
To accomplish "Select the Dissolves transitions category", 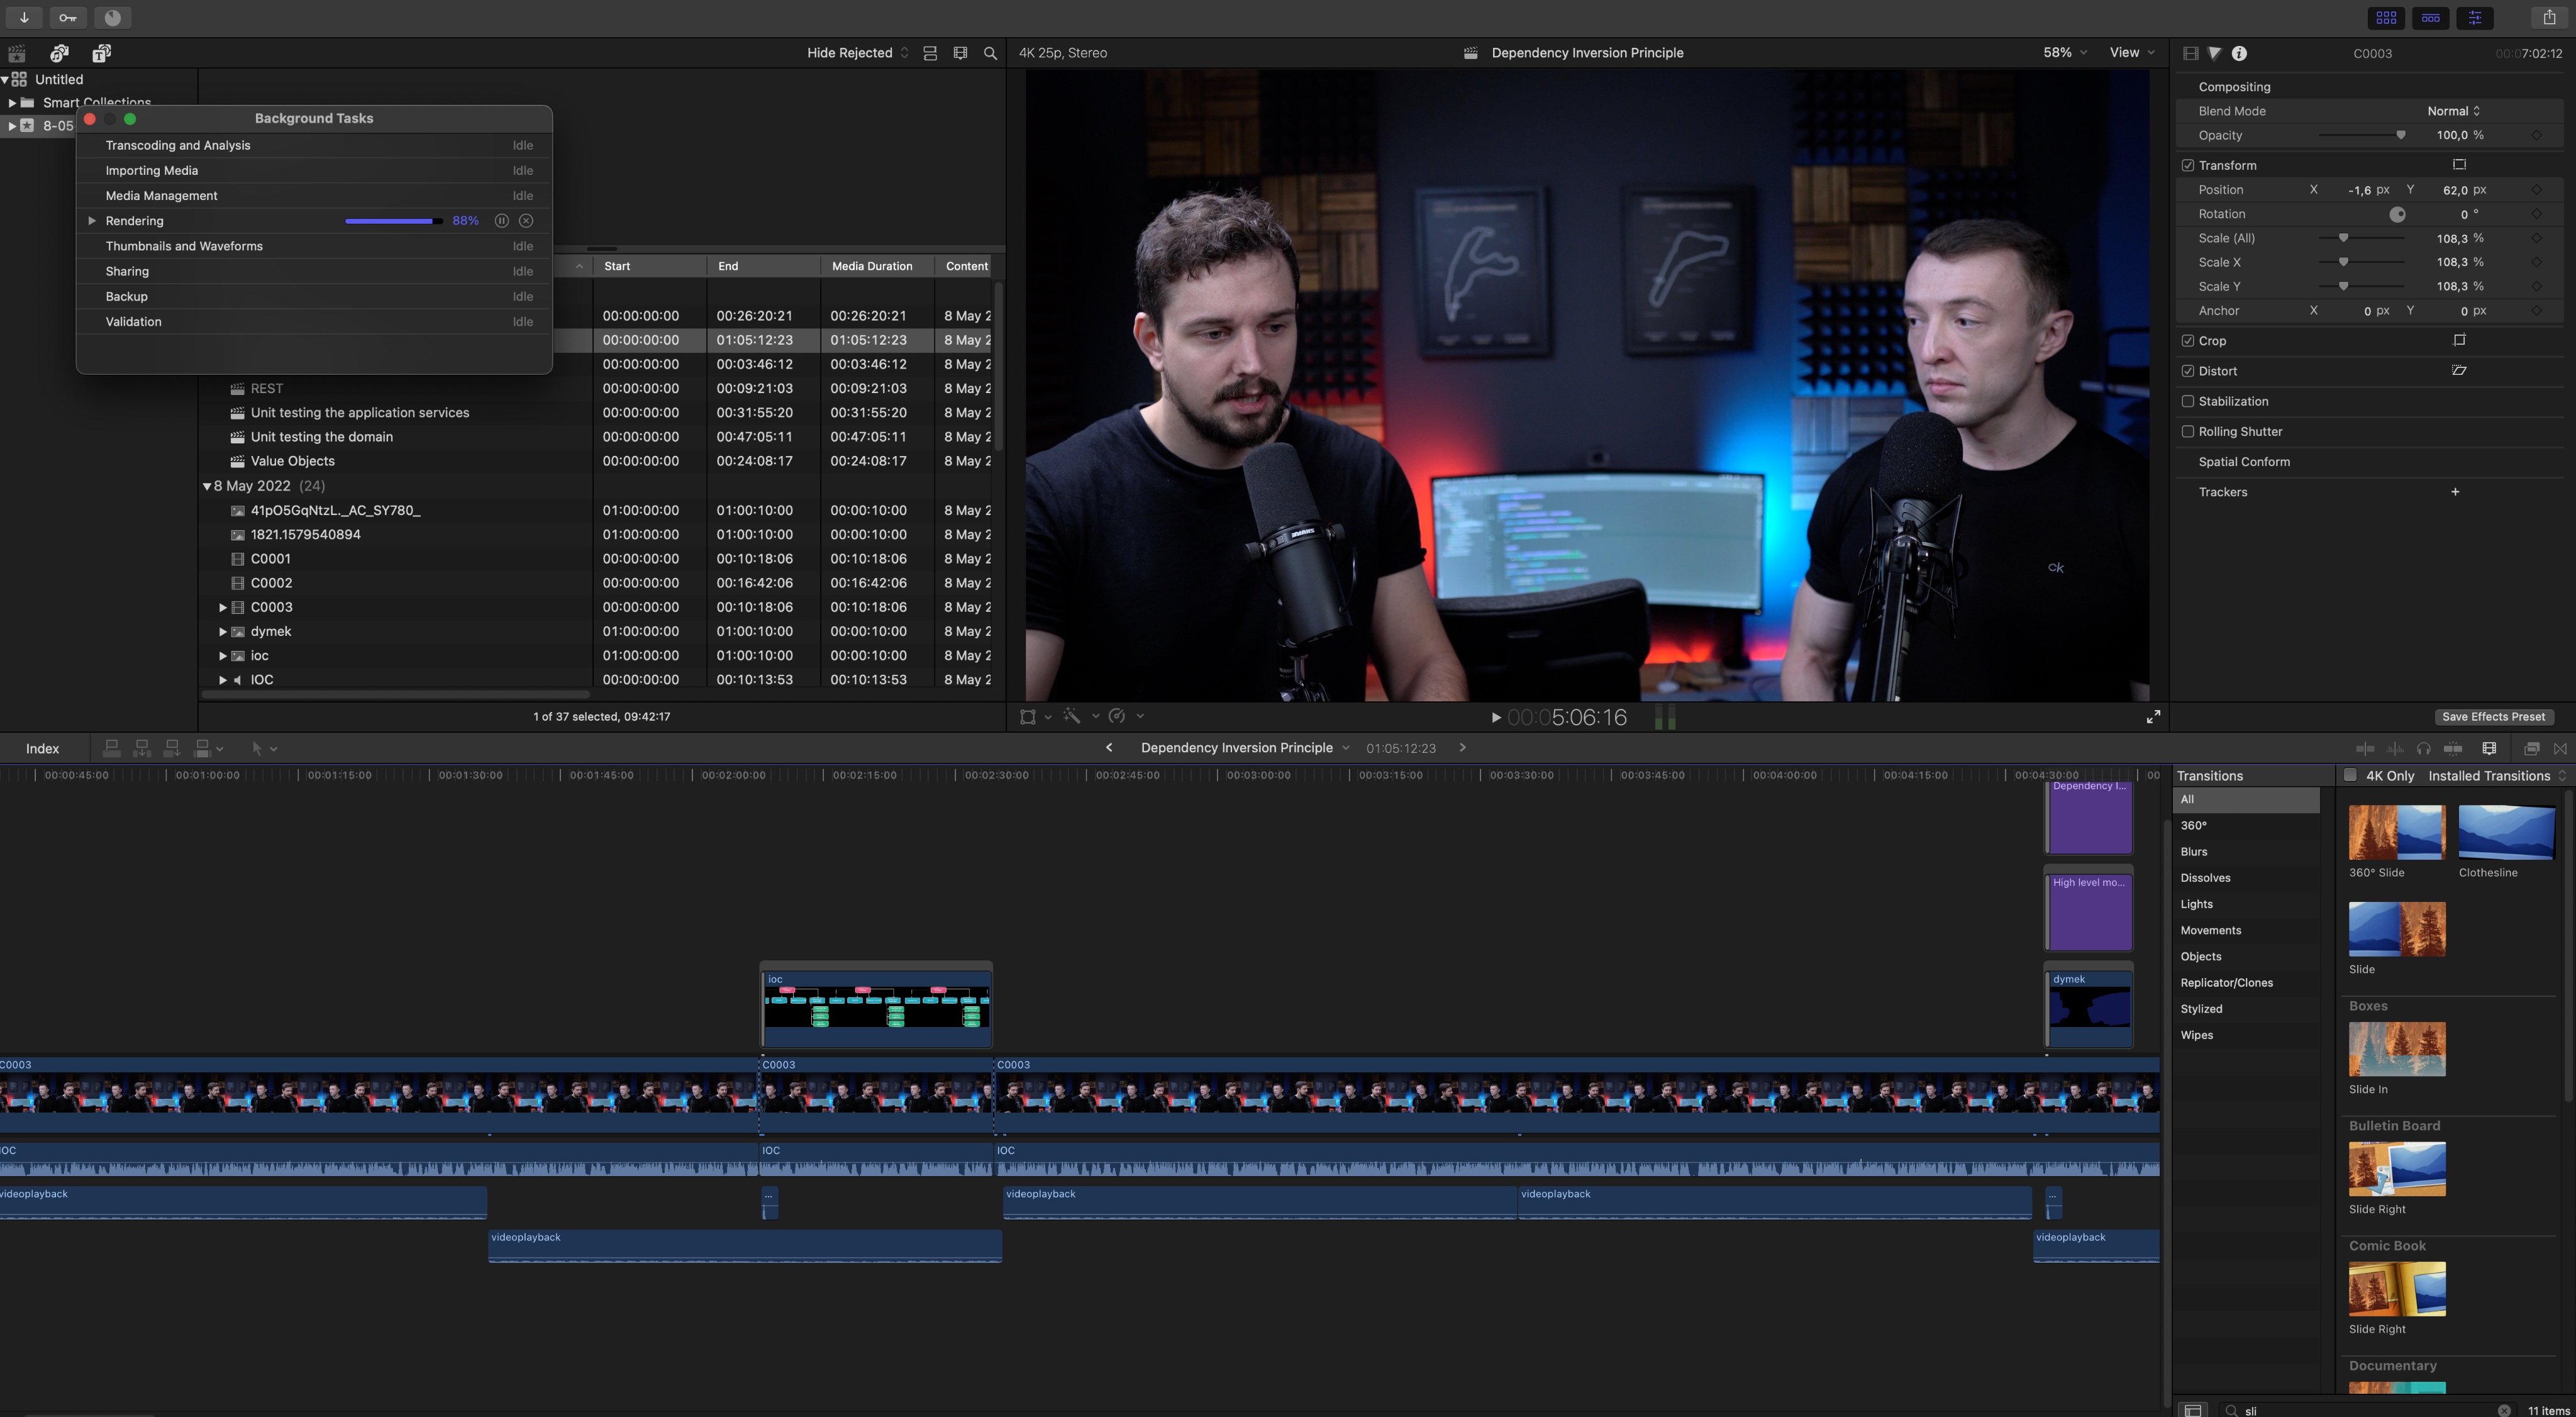I will click(2205, 877).
